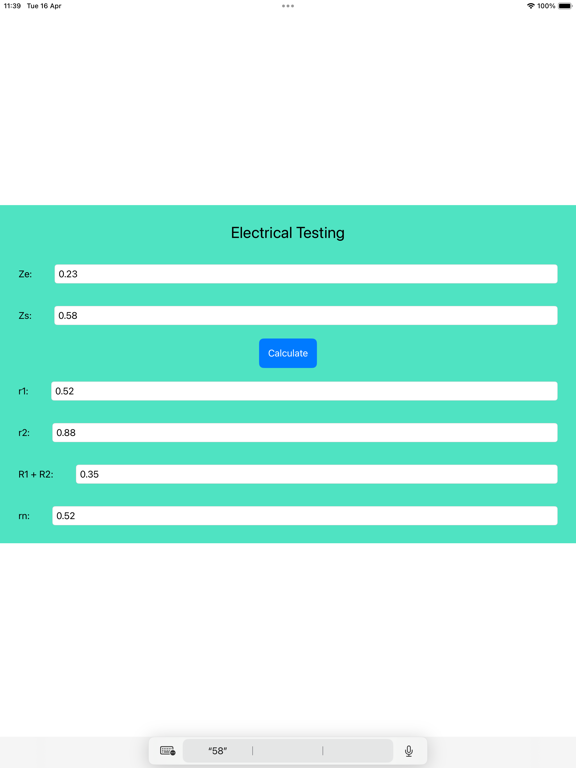Tap the Tue 16 Apr date
576x768 pixels.
44,6
